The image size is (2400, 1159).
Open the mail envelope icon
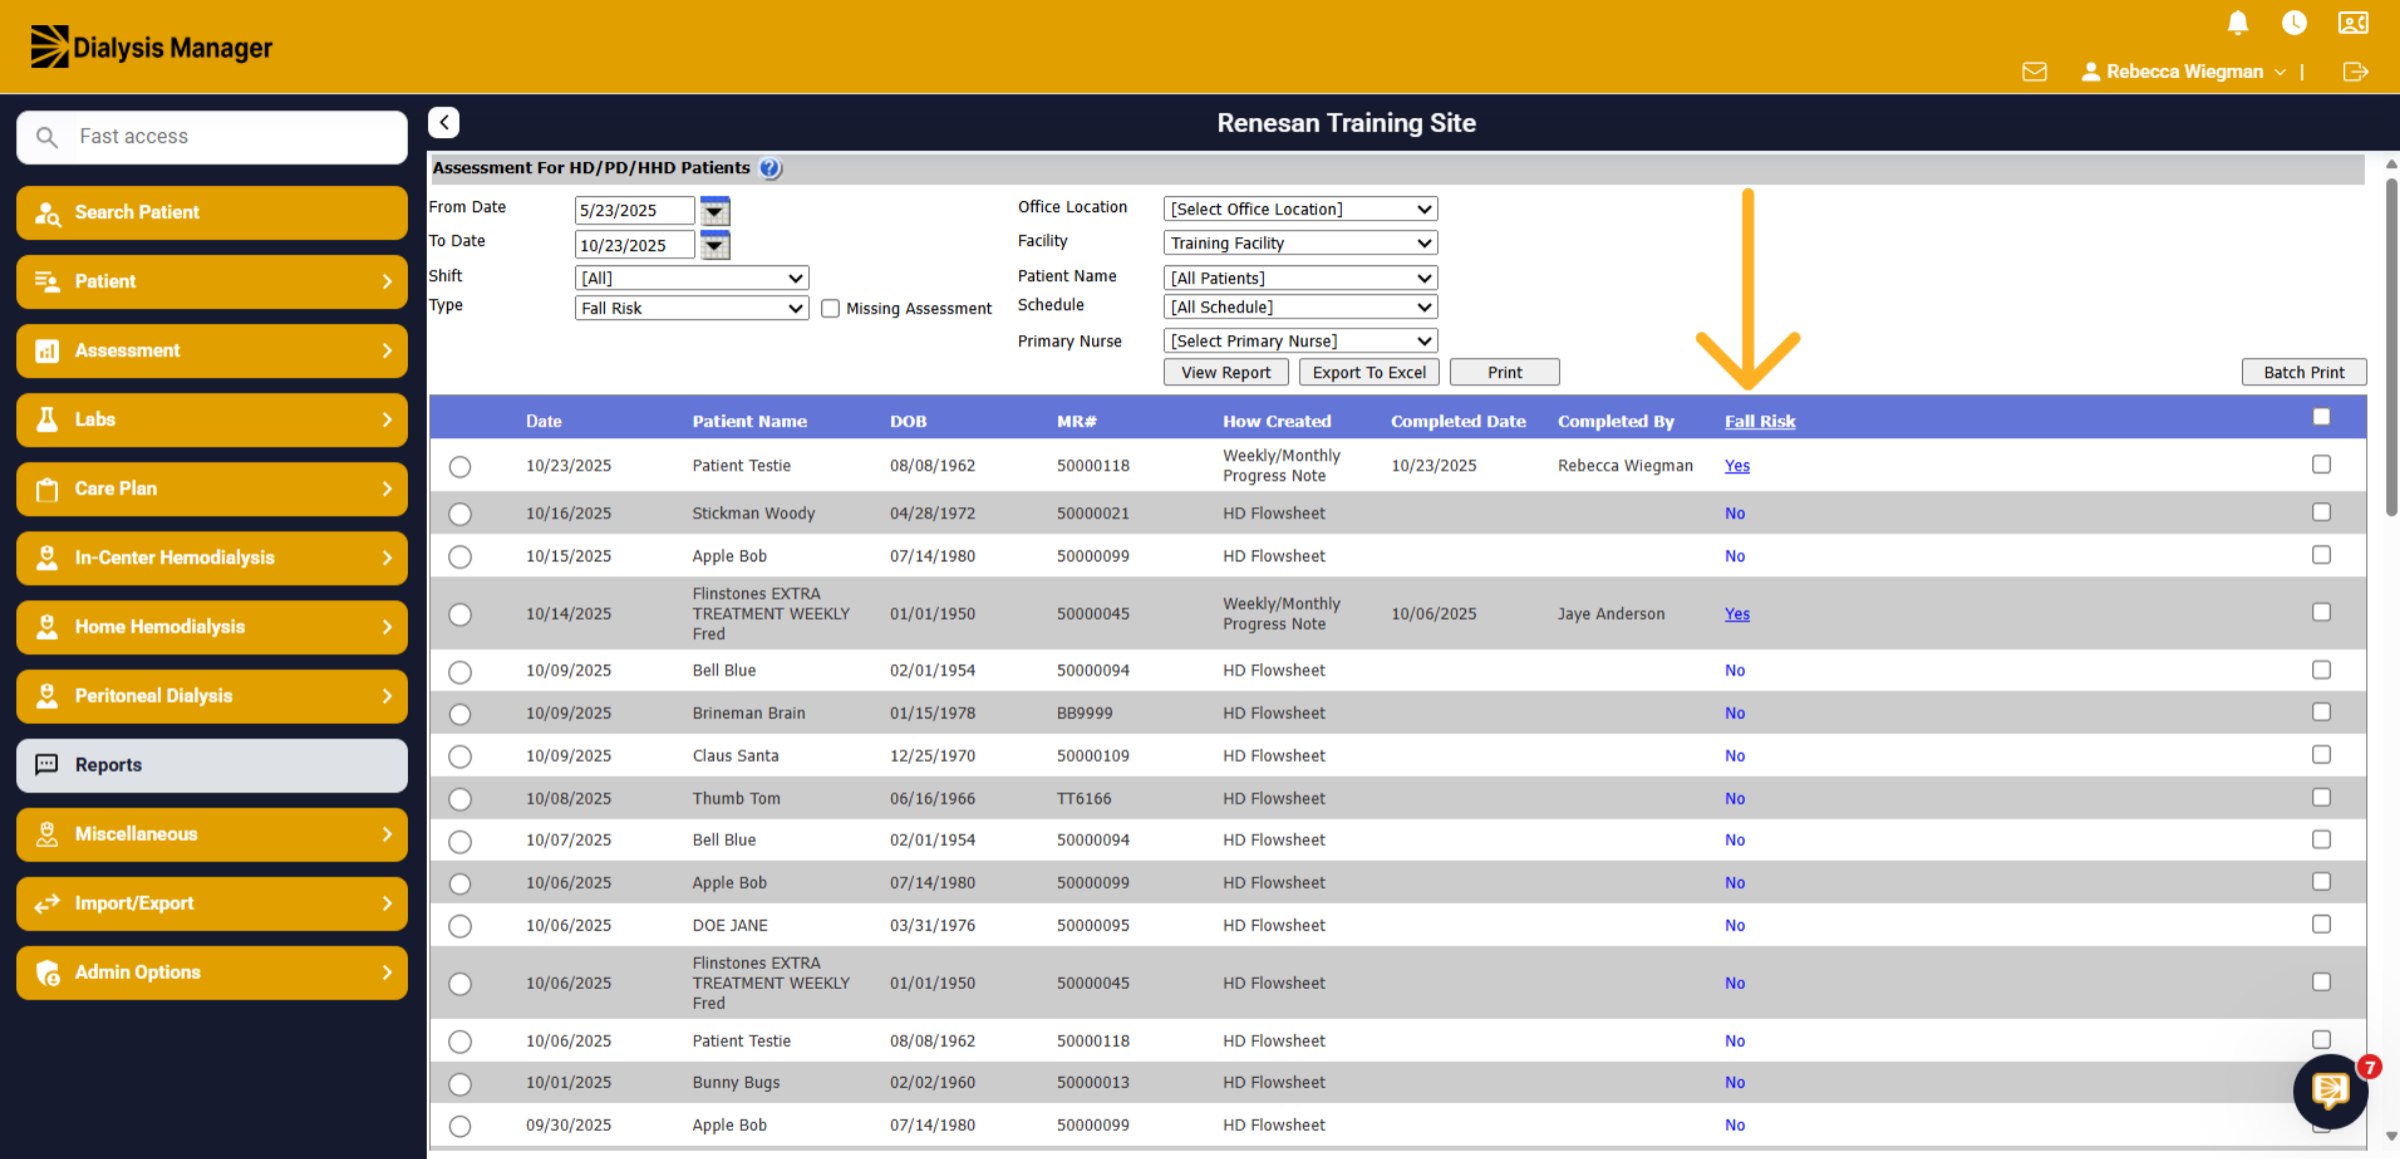click(x=2034, y=72)
